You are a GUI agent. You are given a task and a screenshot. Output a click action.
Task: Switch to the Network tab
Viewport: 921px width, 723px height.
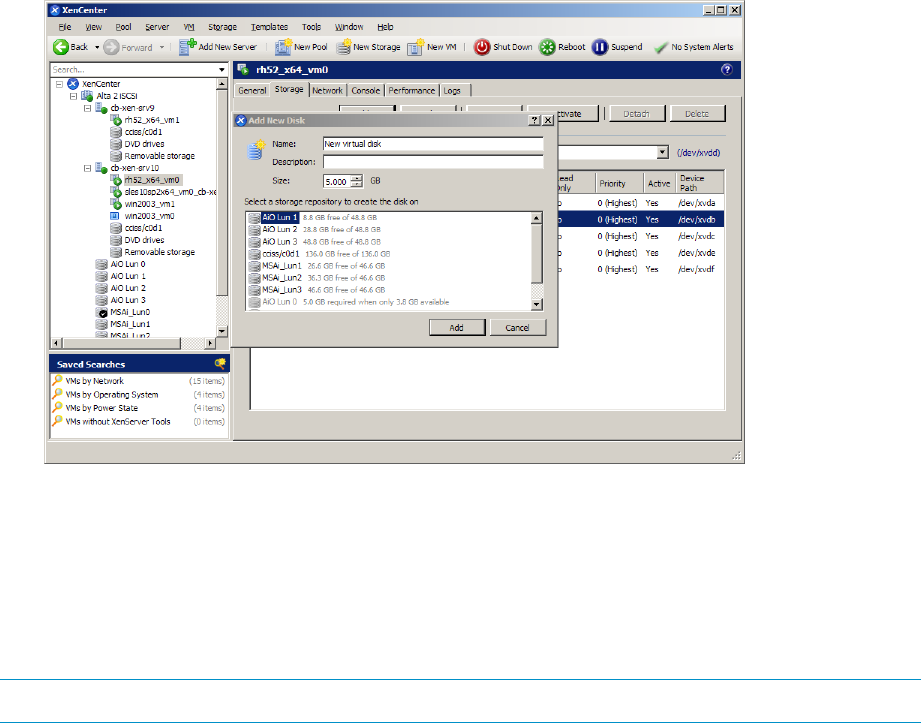[327, 90]
